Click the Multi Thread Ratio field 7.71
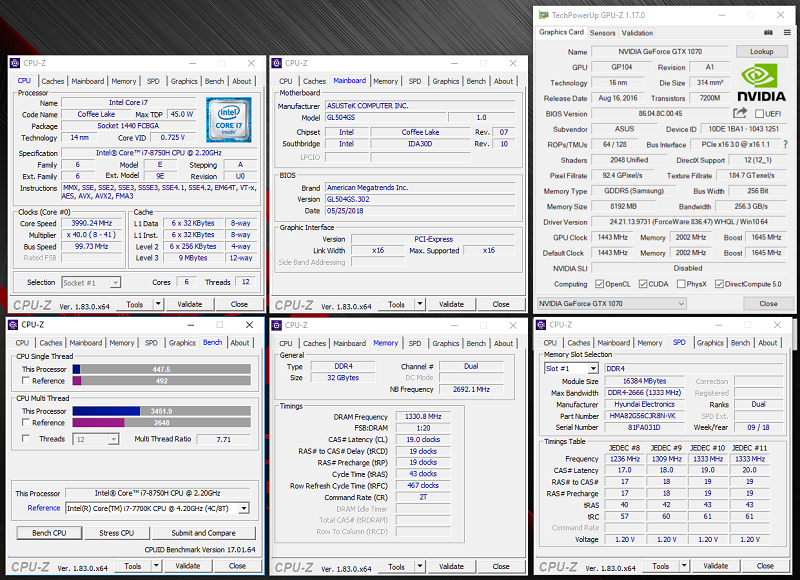The width and height of the screenshot is (800, 580). click(x=223, y=439)
